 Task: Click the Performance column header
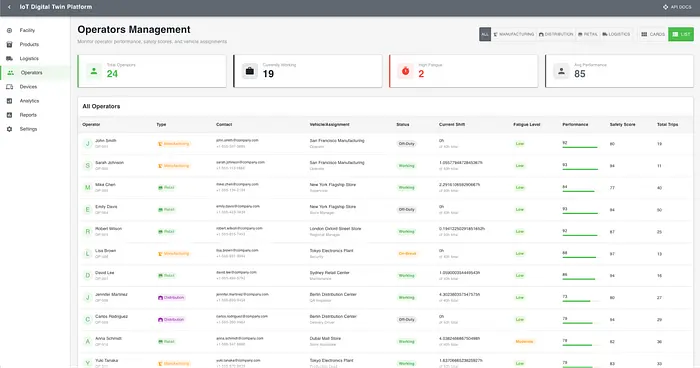[x=575, y=125]
